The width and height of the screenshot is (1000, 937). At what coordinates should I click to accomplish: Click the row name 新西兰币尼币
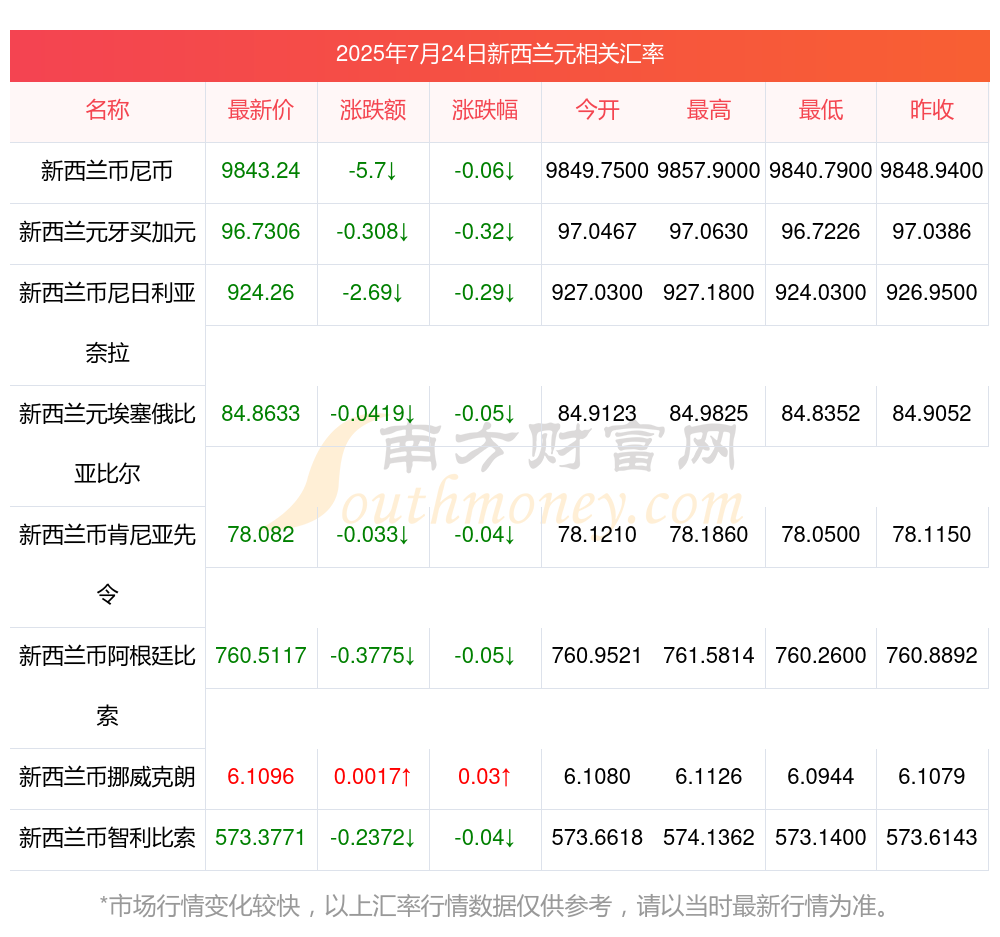107,171
